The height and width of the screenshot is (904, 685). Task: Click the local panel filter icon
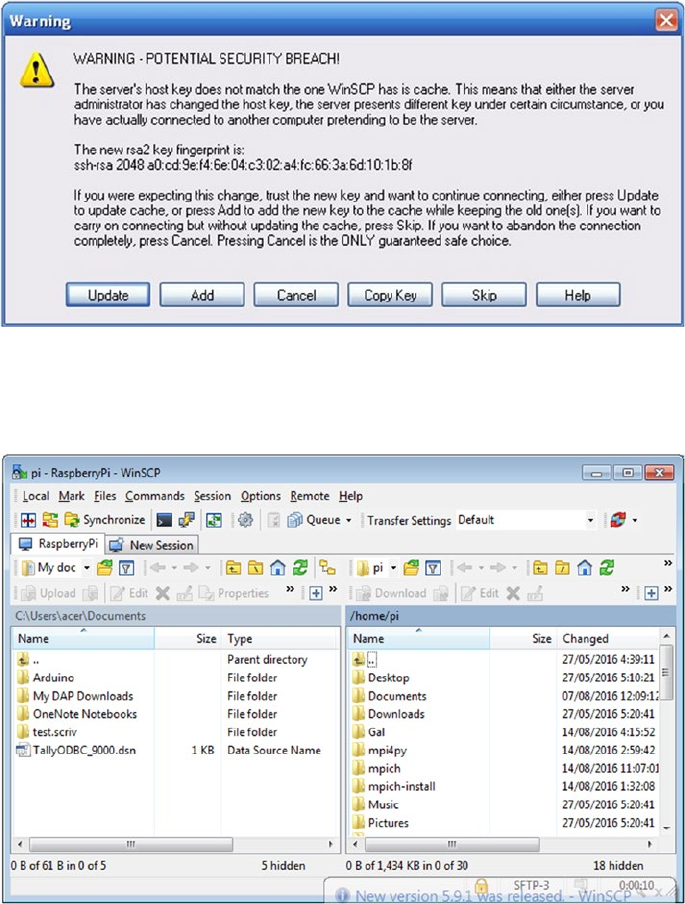(x=126, y=568)
